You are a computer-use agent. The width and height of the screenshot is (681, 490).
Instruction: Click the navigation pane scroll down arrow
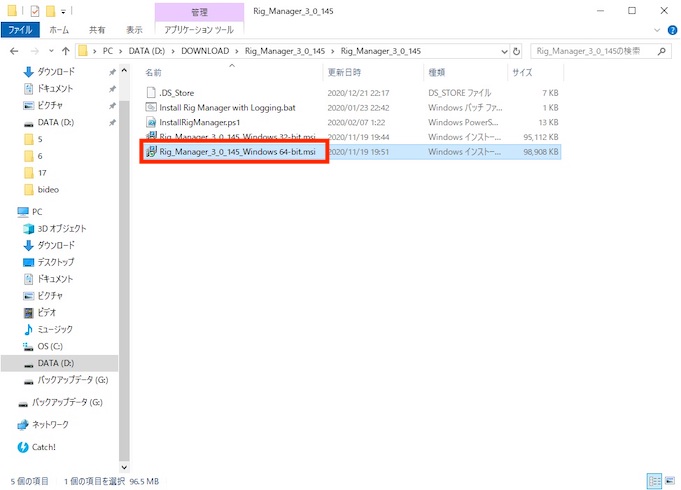[124, 467]
